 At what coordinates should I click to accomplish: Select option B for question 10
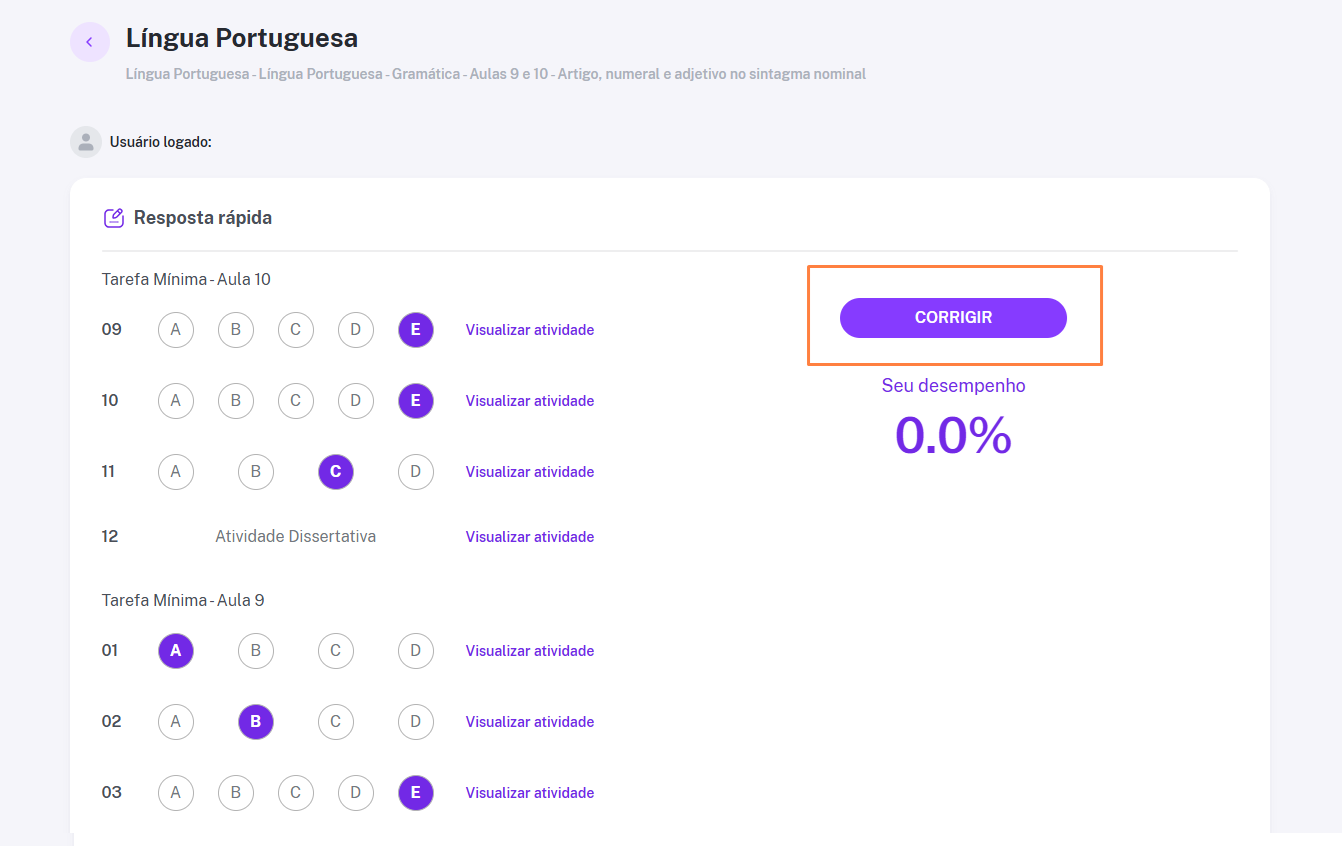236,401
